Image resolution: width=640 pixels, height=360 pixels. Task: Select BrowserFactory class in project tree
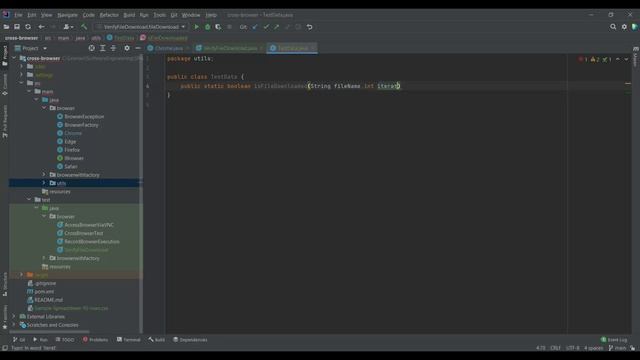pyautogui.click(x=81, y=125)
